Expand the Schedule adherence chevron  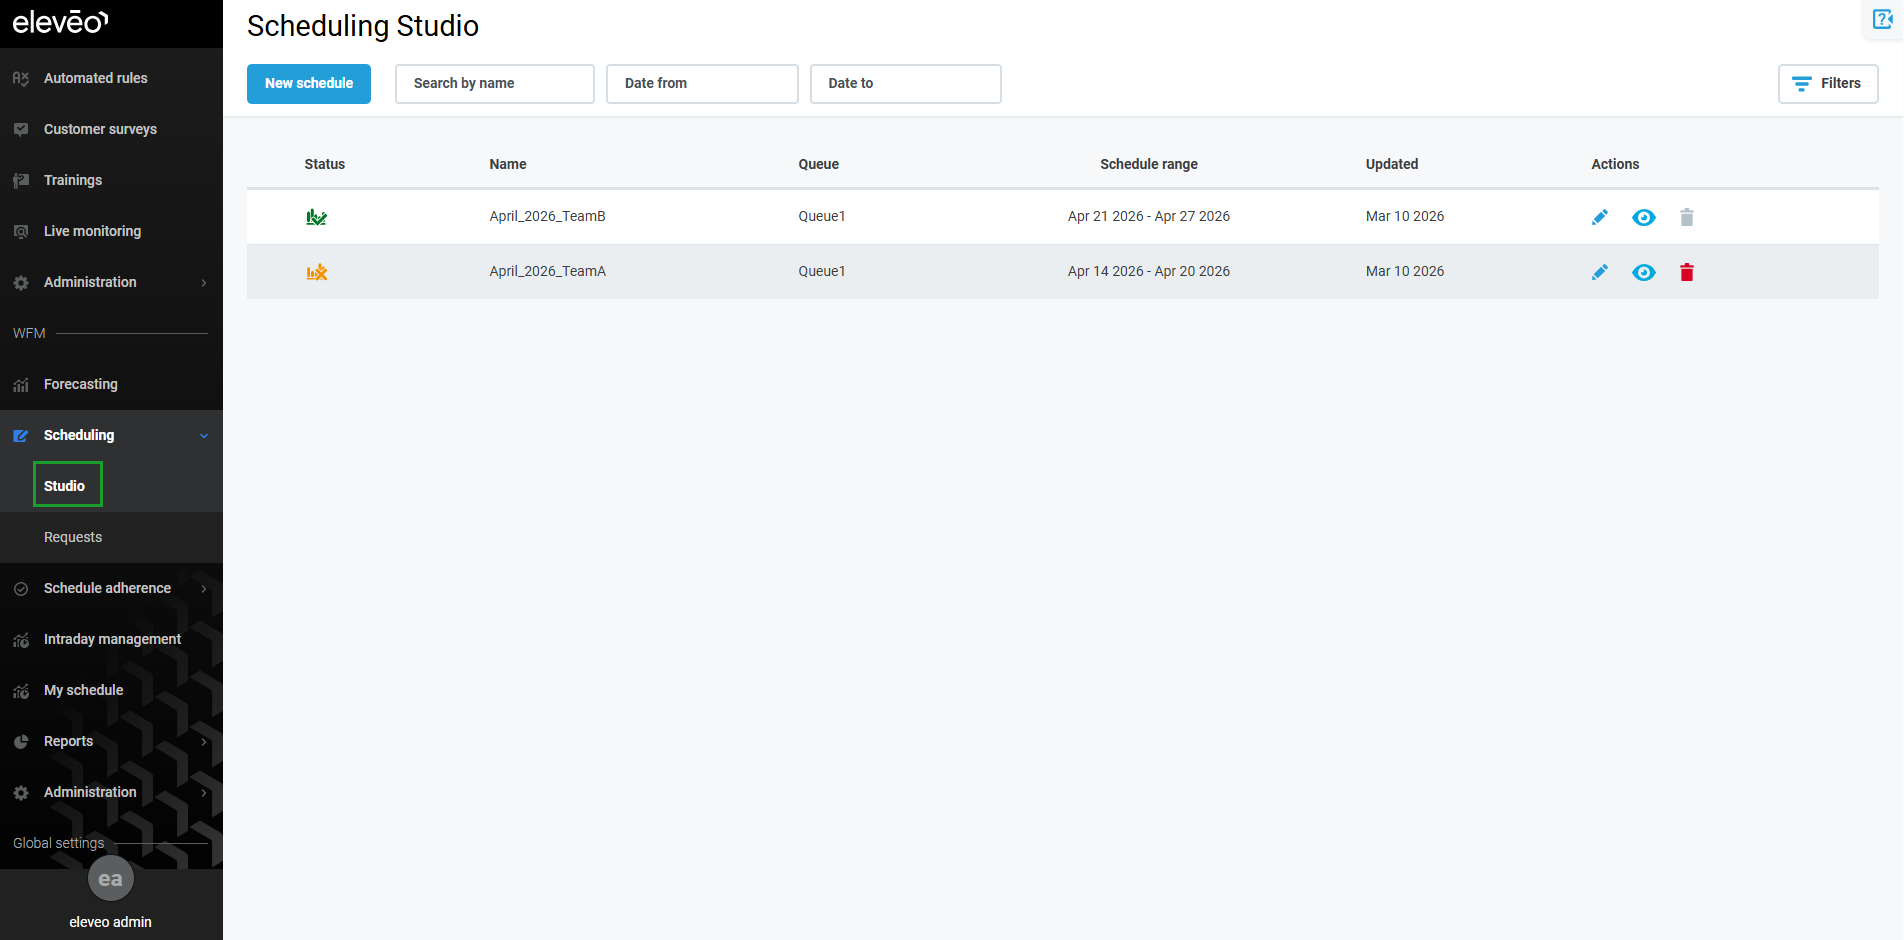tap(204, 588)
